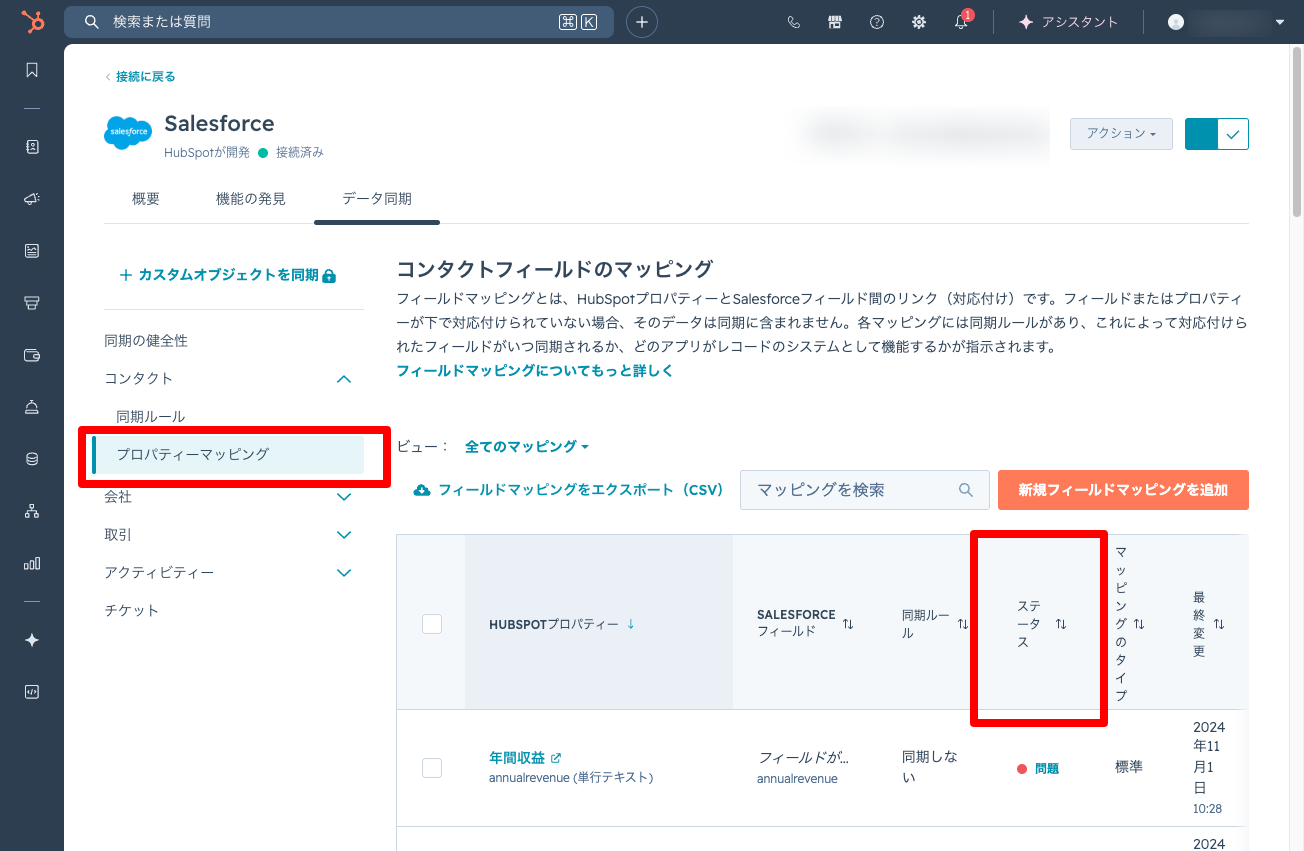
Task: Select the データ同期 tab
Action: (x=377, y=199)
